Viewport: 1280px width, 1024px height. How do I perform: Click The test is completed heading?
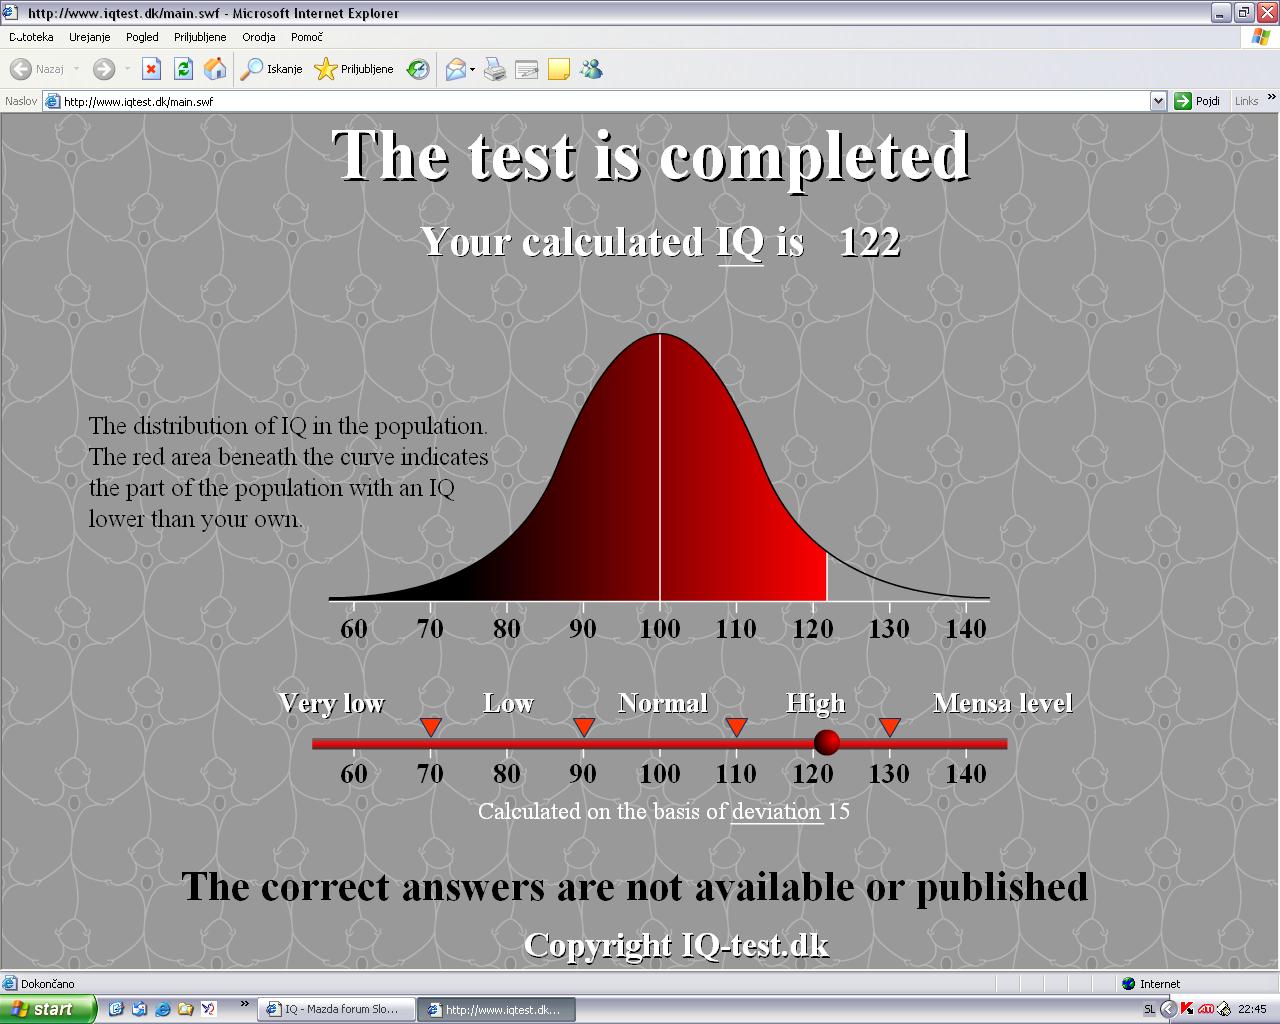[x=651, y=155]
